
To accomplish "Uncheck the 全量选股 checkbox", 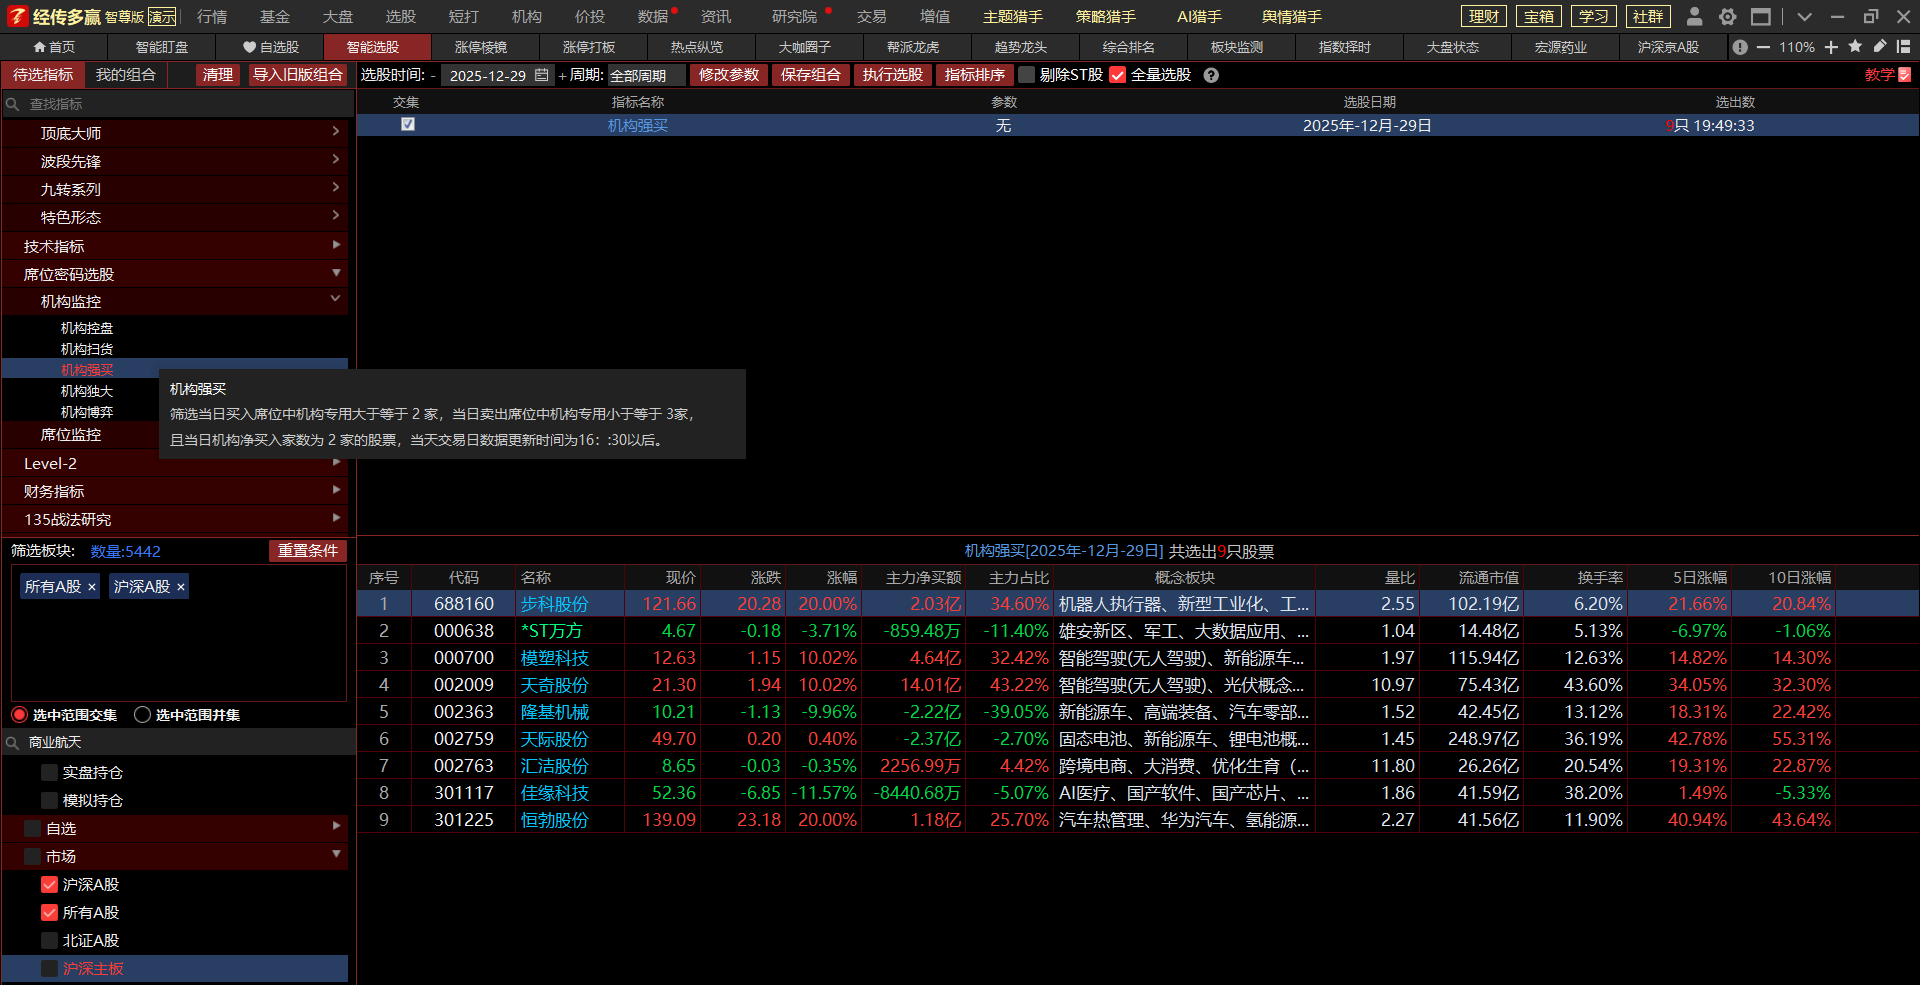I will coord(1118,75).
